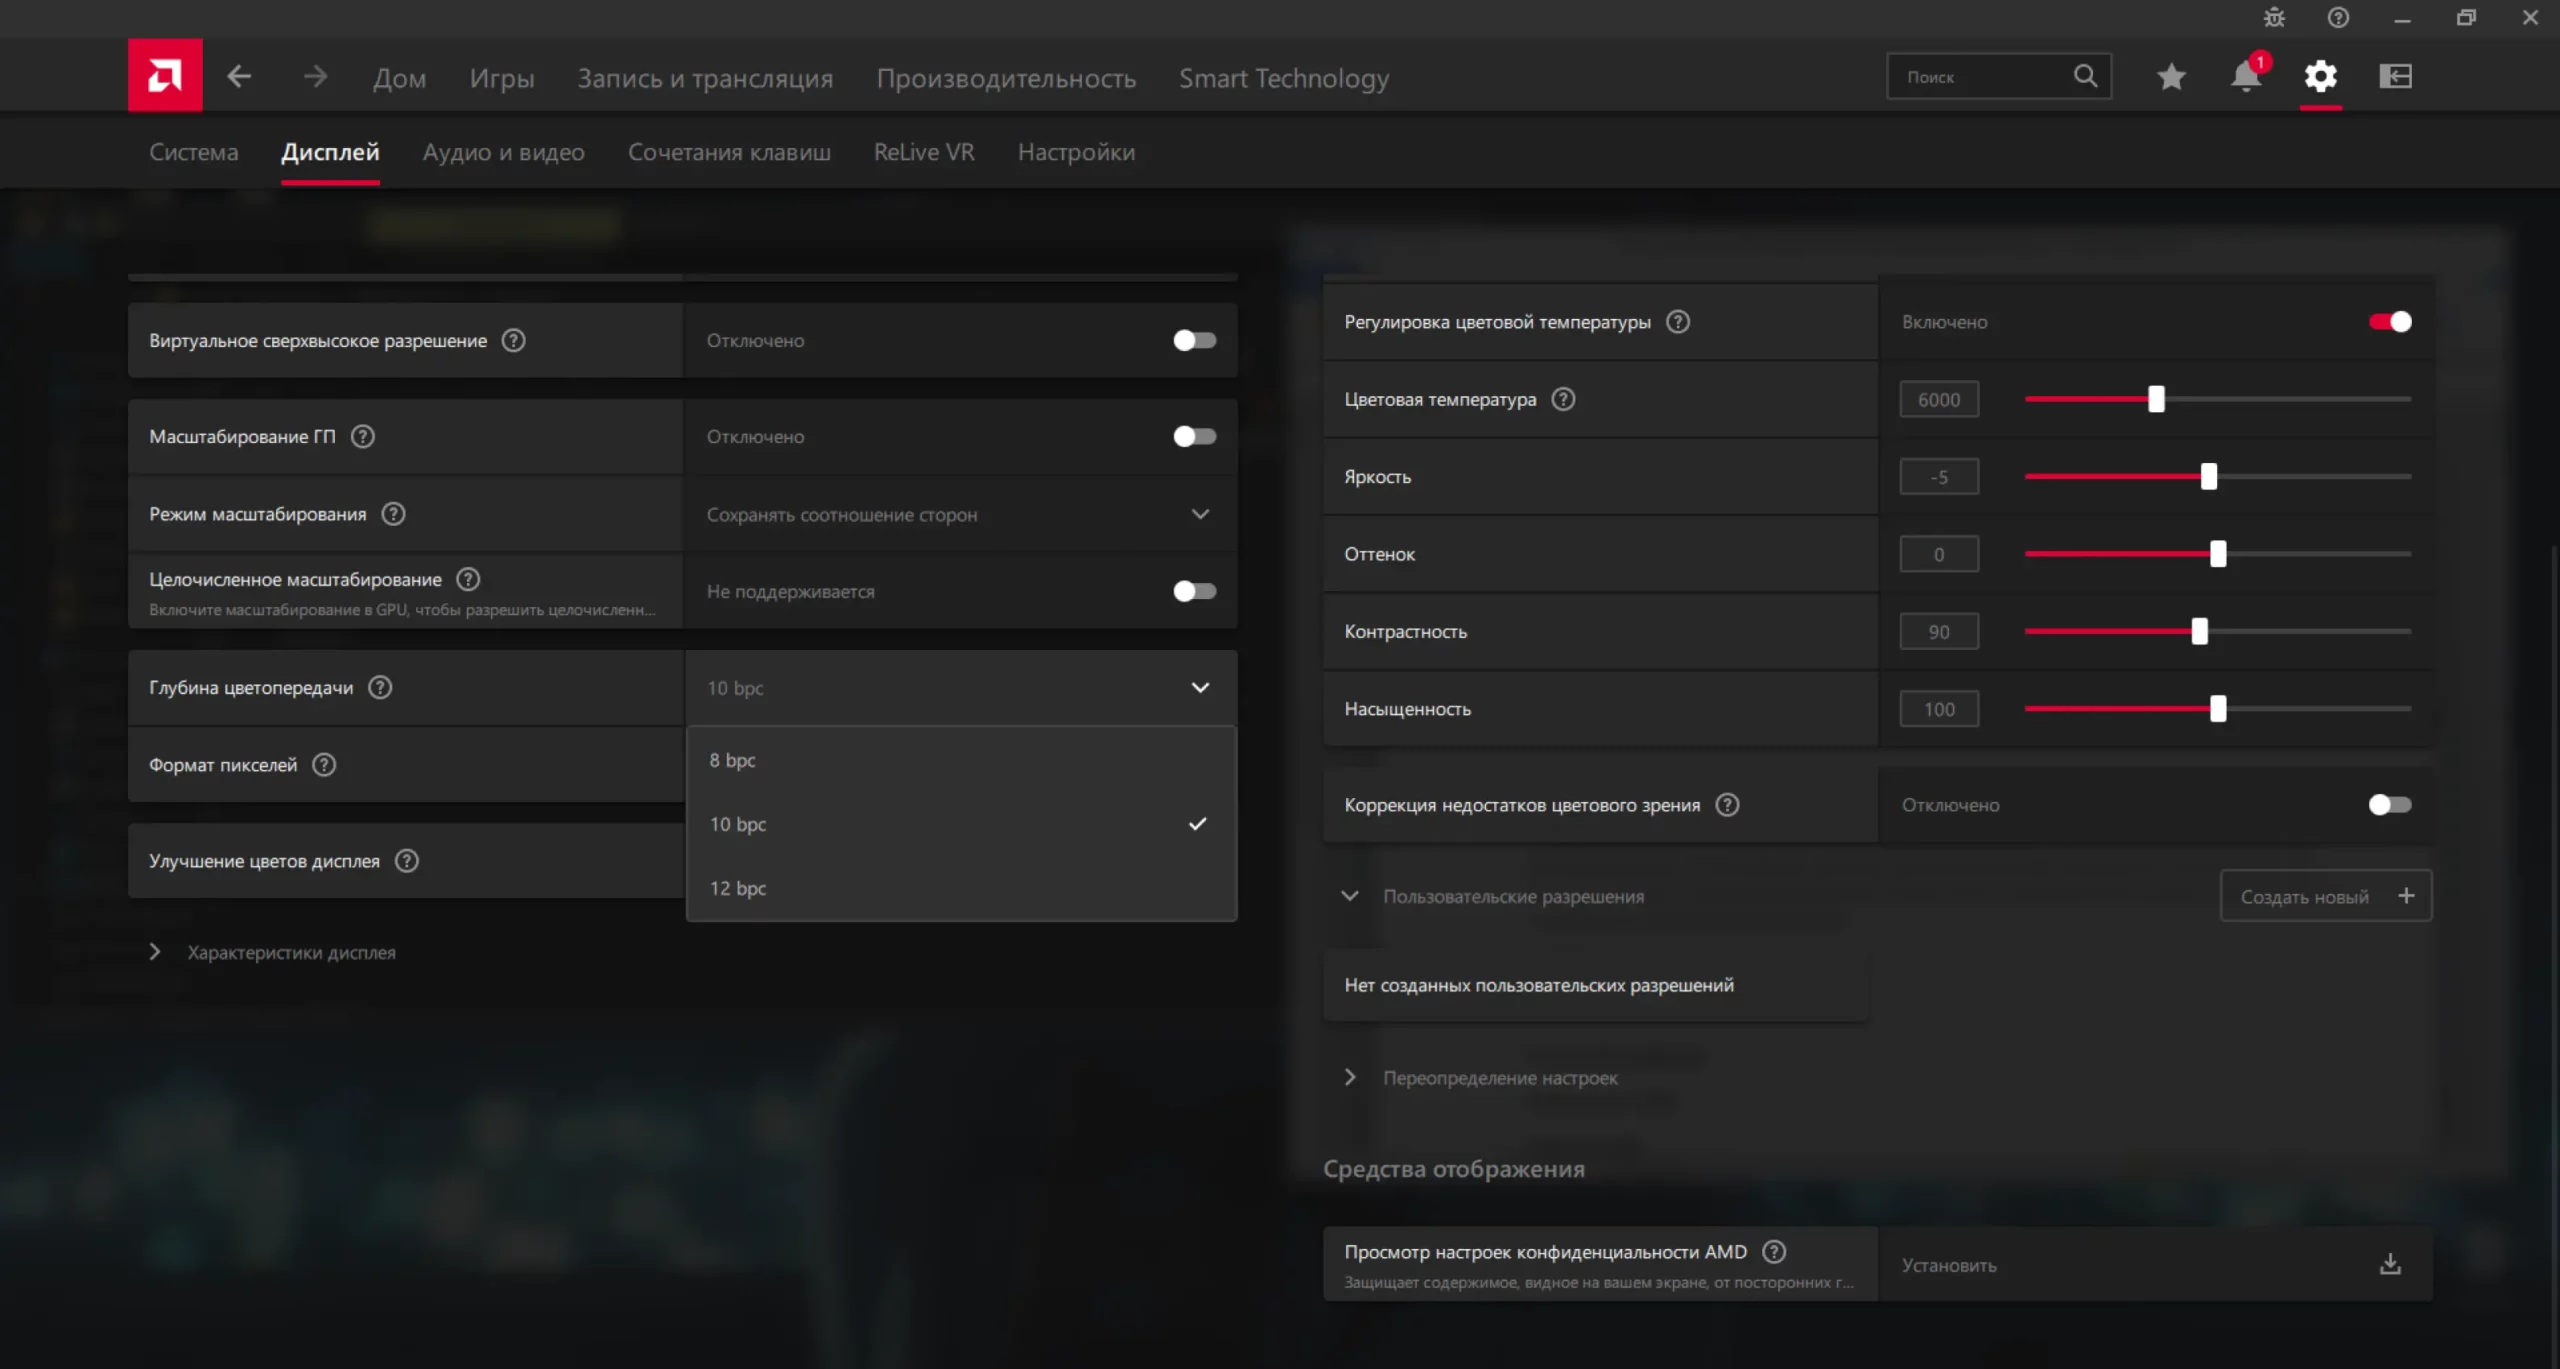Open the notifications bell icon
The height and width of the screenshot is (1369, 2560).
(x=2245, y=77)
